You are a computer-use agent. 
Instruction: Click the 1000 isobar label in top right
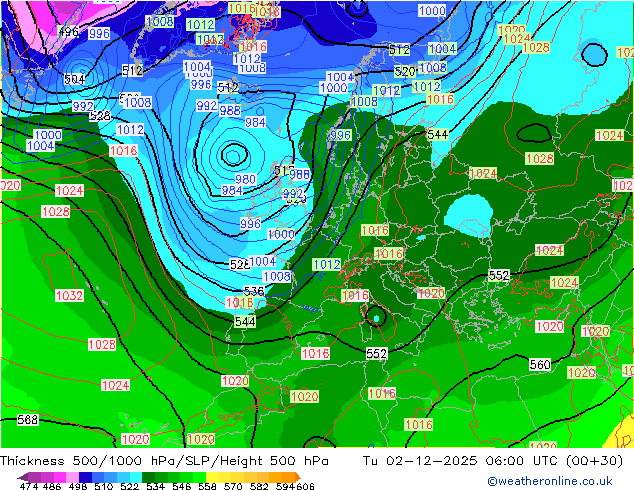coord(432,11)
